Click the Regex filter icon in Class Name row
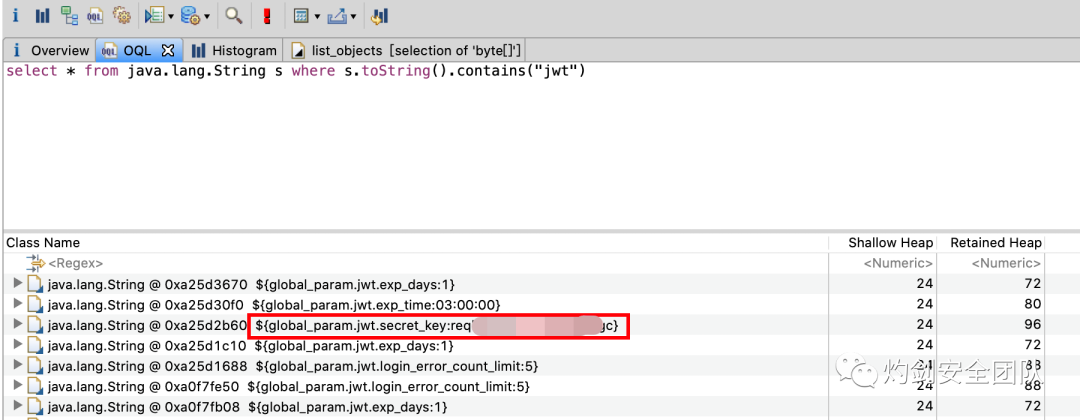This screenshot has height=420, width=1080. (34, 263)
